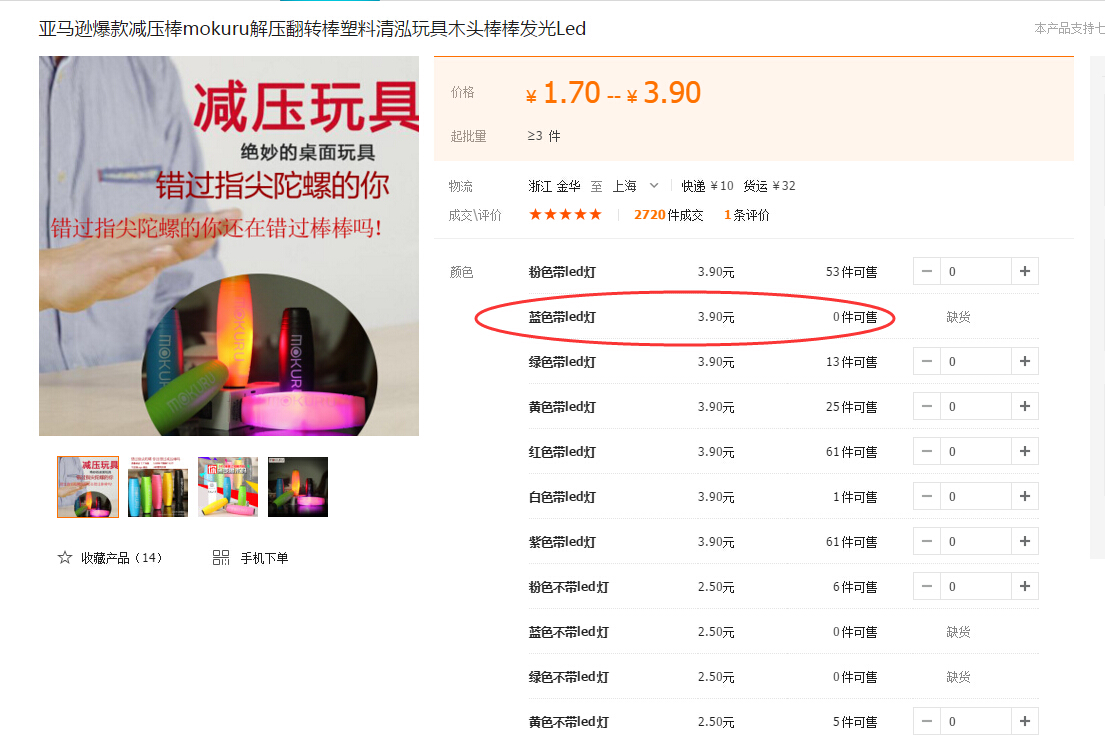Select fourth thumbnail with dark background
This screenshot has width=1105, height=735.
pyautogui.click(x=298, y=487)
